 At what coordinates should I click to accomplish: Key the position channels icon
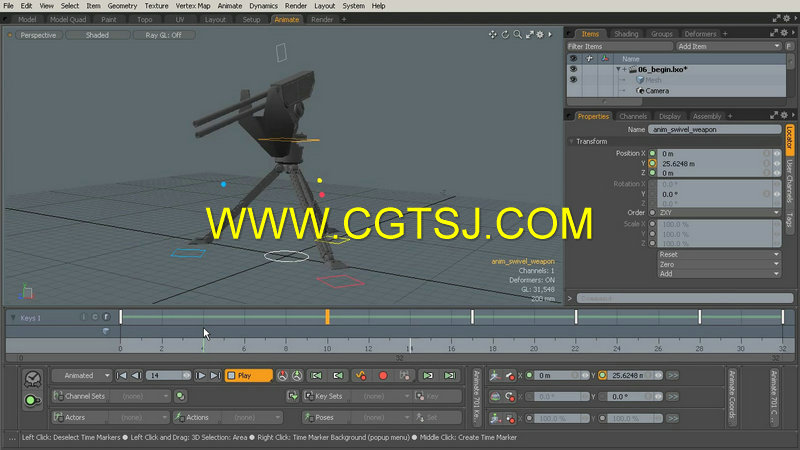point(510,376)
